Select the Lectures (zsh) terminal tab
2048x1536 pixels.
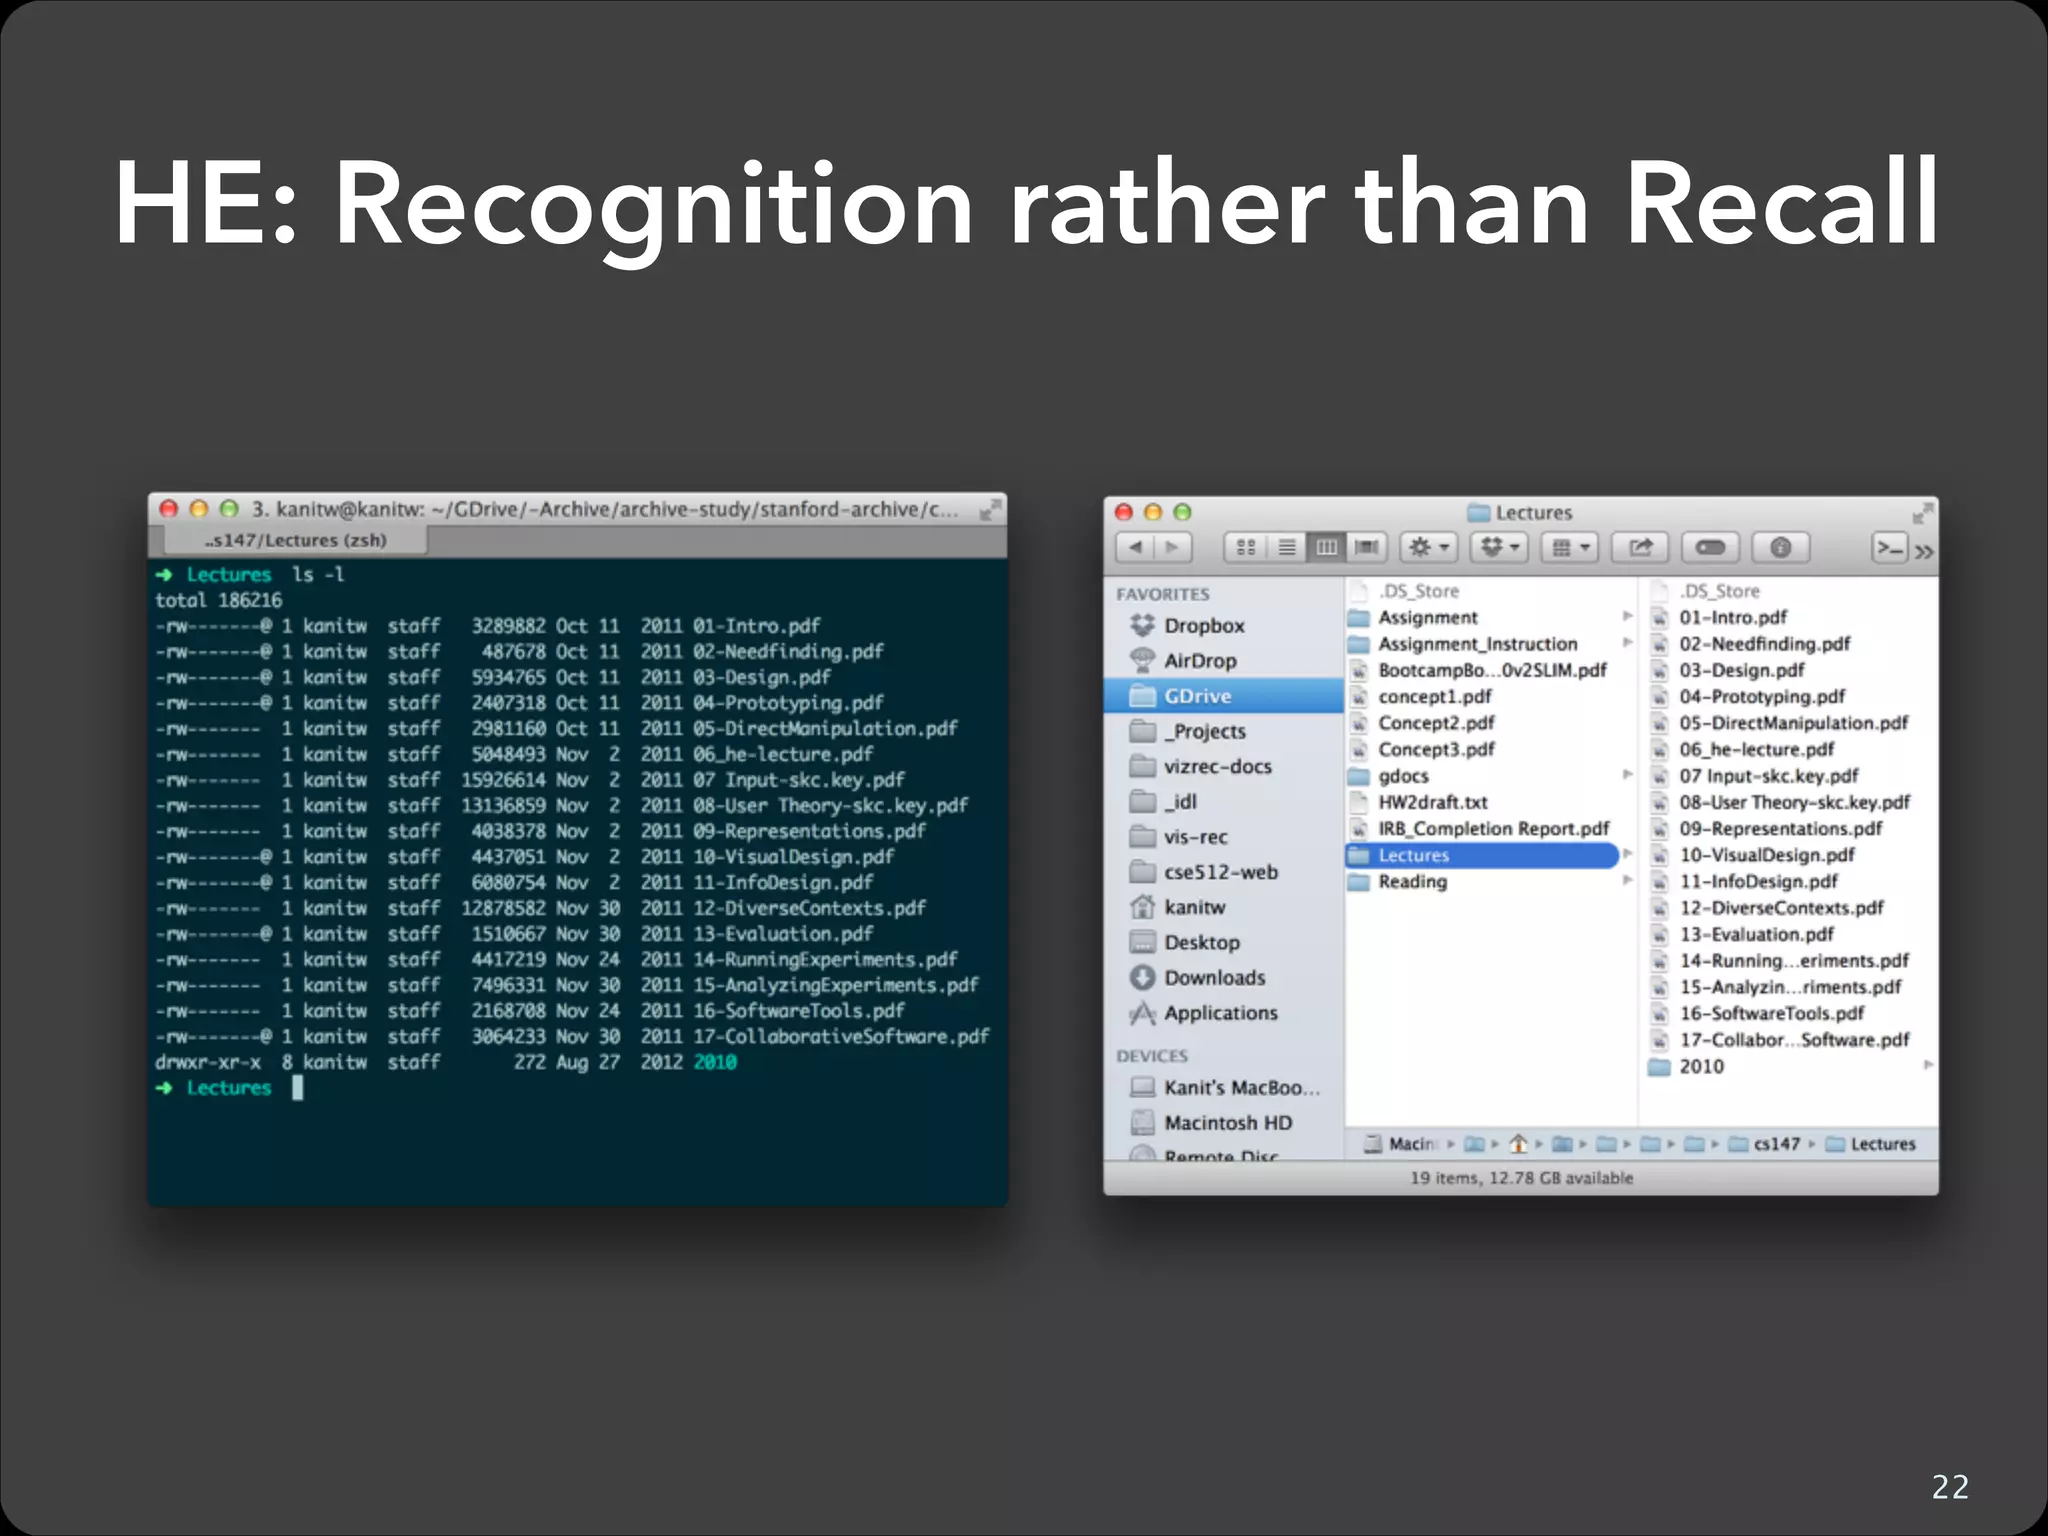295,540
